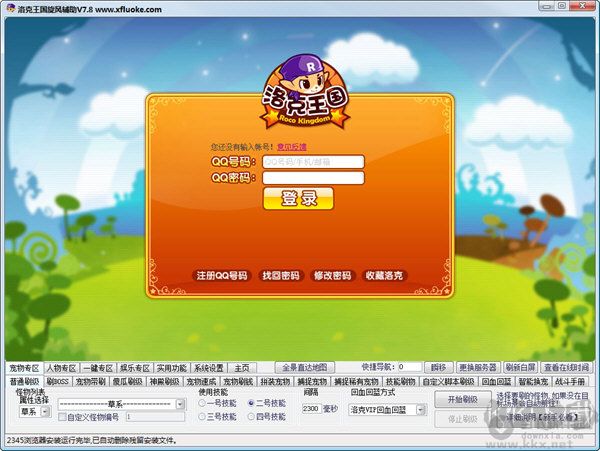Screen dimensions: 600x451
Task: Click the 回血回蓝方式 label
Action: (373, 392)
